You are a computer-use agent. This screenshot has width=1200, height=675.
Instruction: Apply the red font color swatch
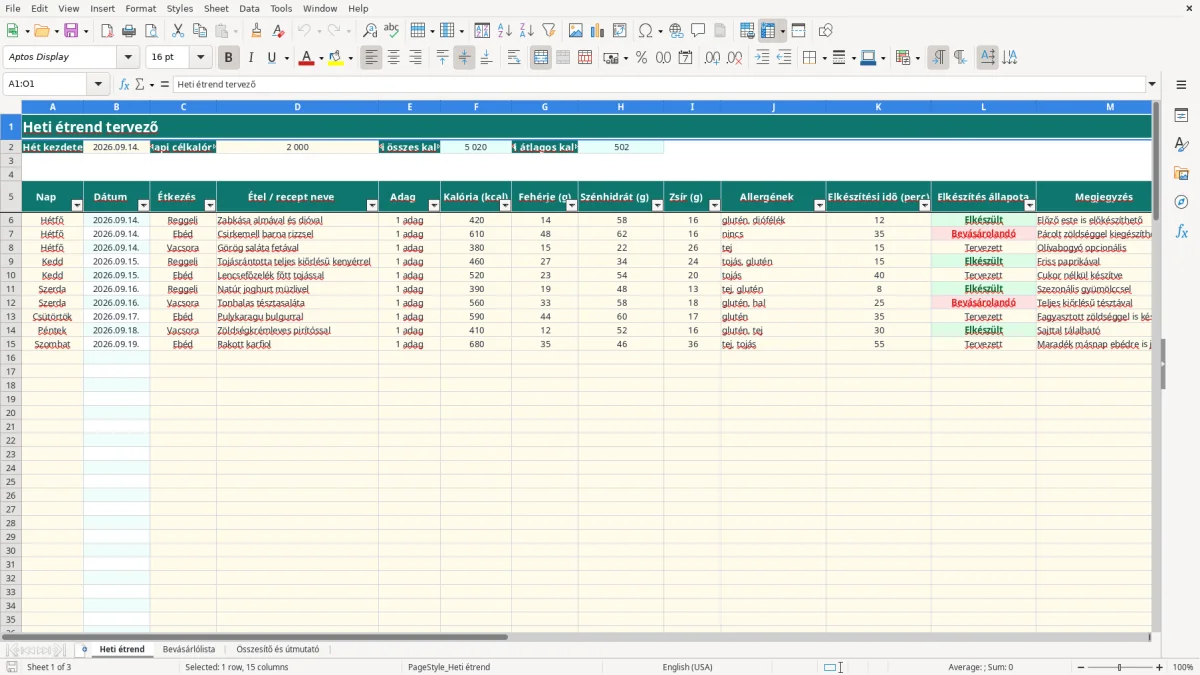click(x=306, y=58)
